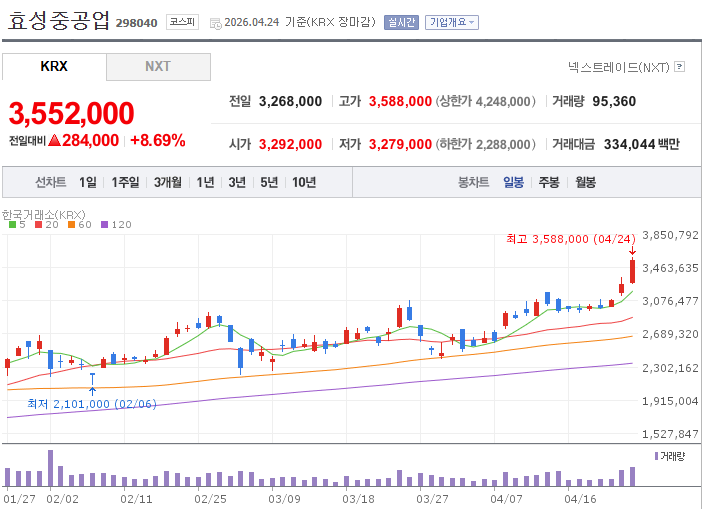Select the 월봉 candlestick chart
This screenshot has height=509, width=702.
pyautogui.click(x=586, y=182)
